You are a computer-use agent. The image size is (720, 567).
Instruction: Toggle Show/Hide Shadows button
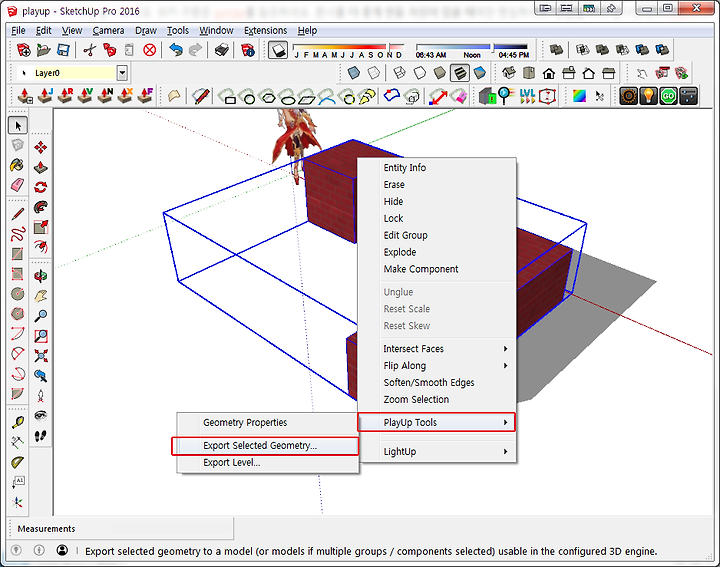(x=278, y=50)
